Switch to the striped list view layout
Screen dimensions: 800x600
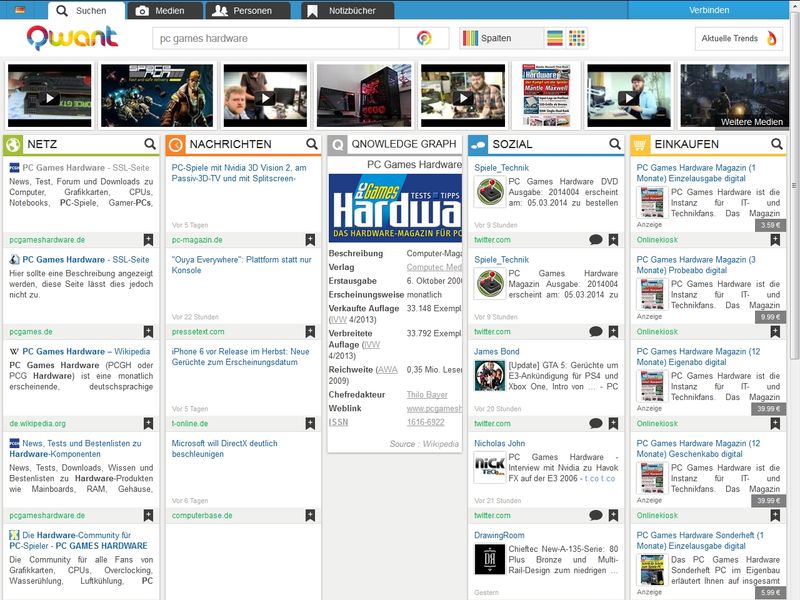pyautogui.click(x=556, y=38)
